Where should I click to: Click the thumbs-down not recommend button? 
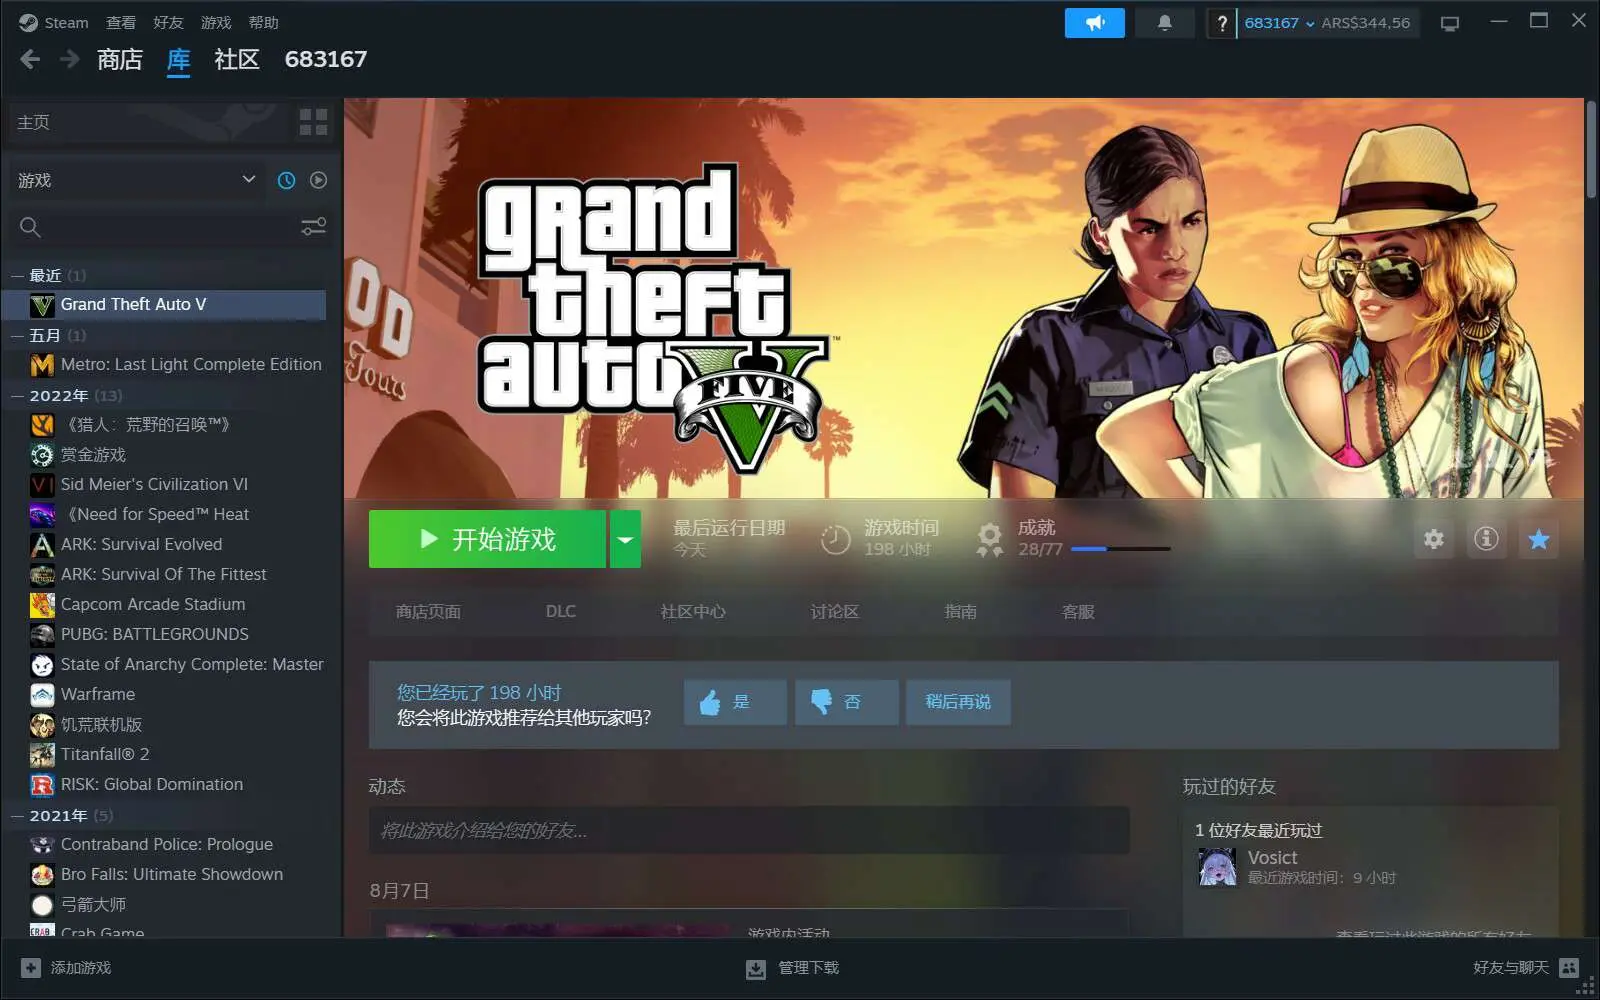click(846, 702)
